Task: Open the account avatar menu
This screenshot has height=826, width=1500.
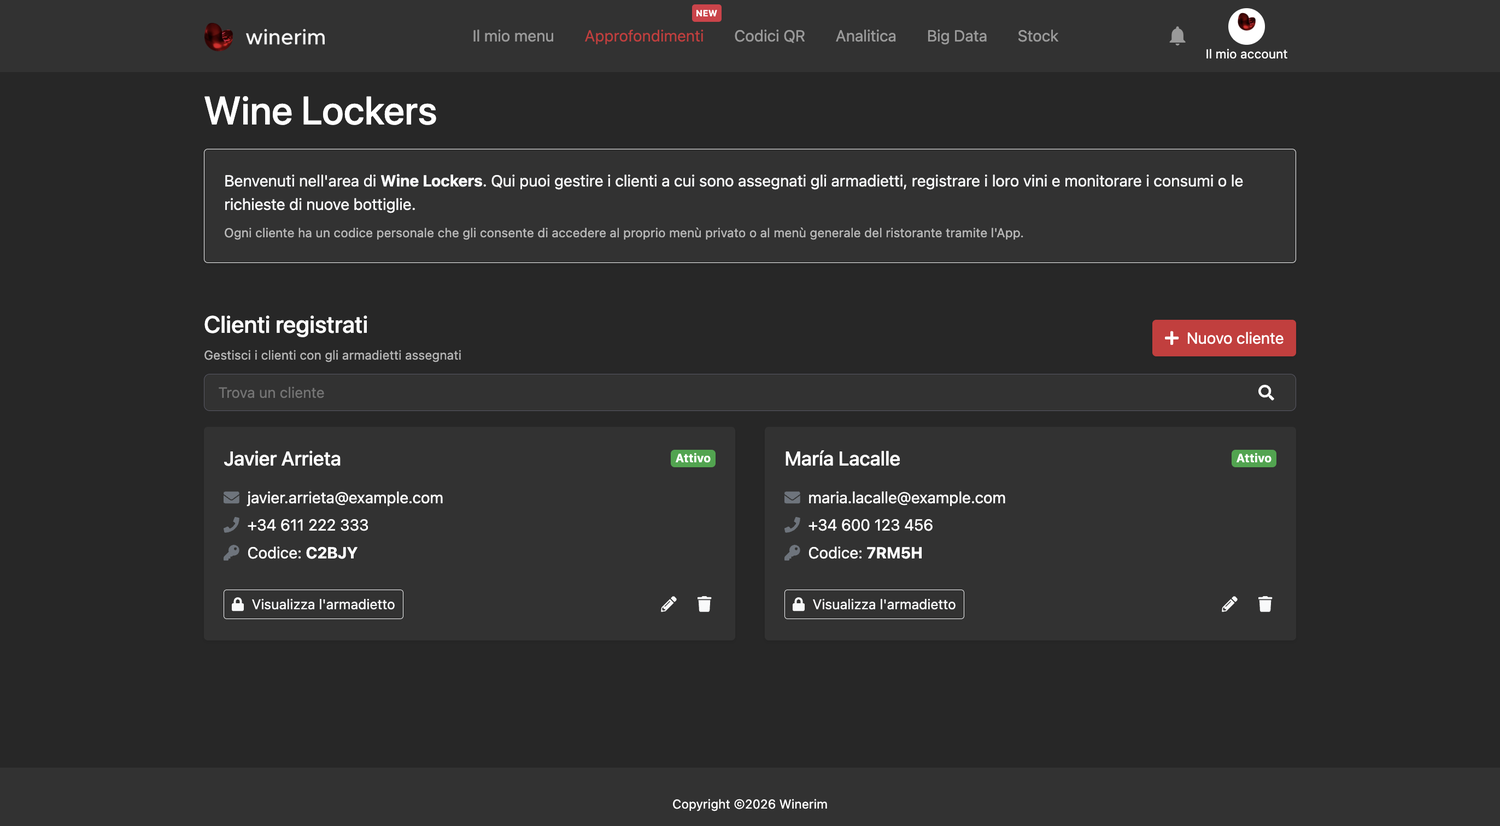Action: point(1246,26)
